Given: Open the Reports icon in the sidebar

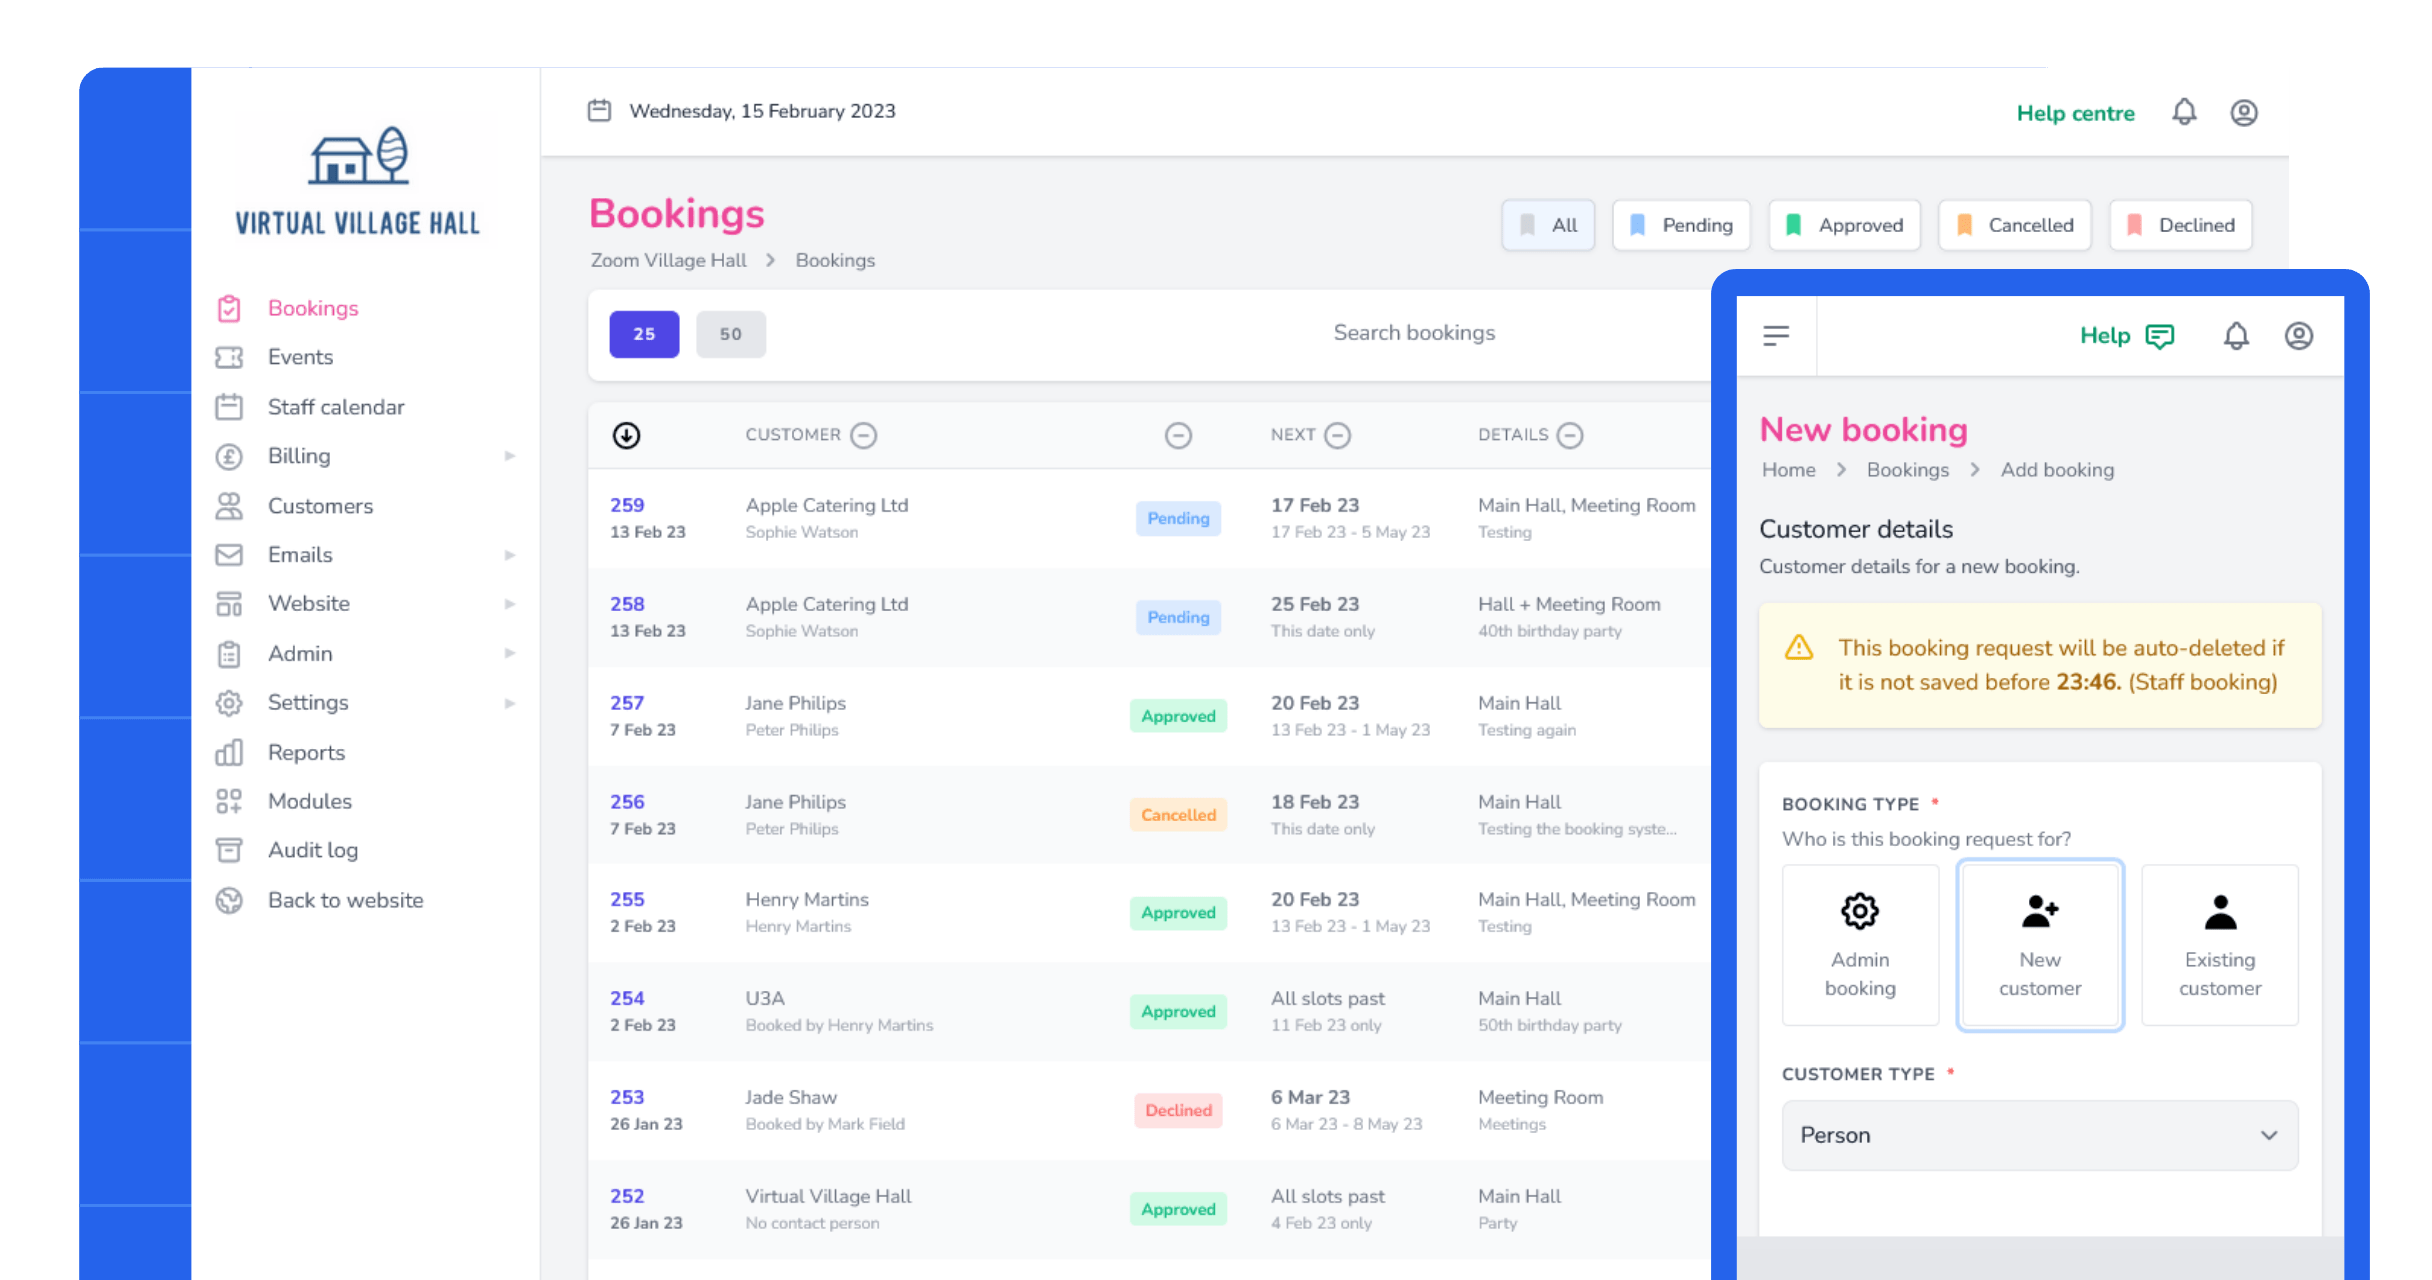Looking at the screenshot, I should click(230, 752).
